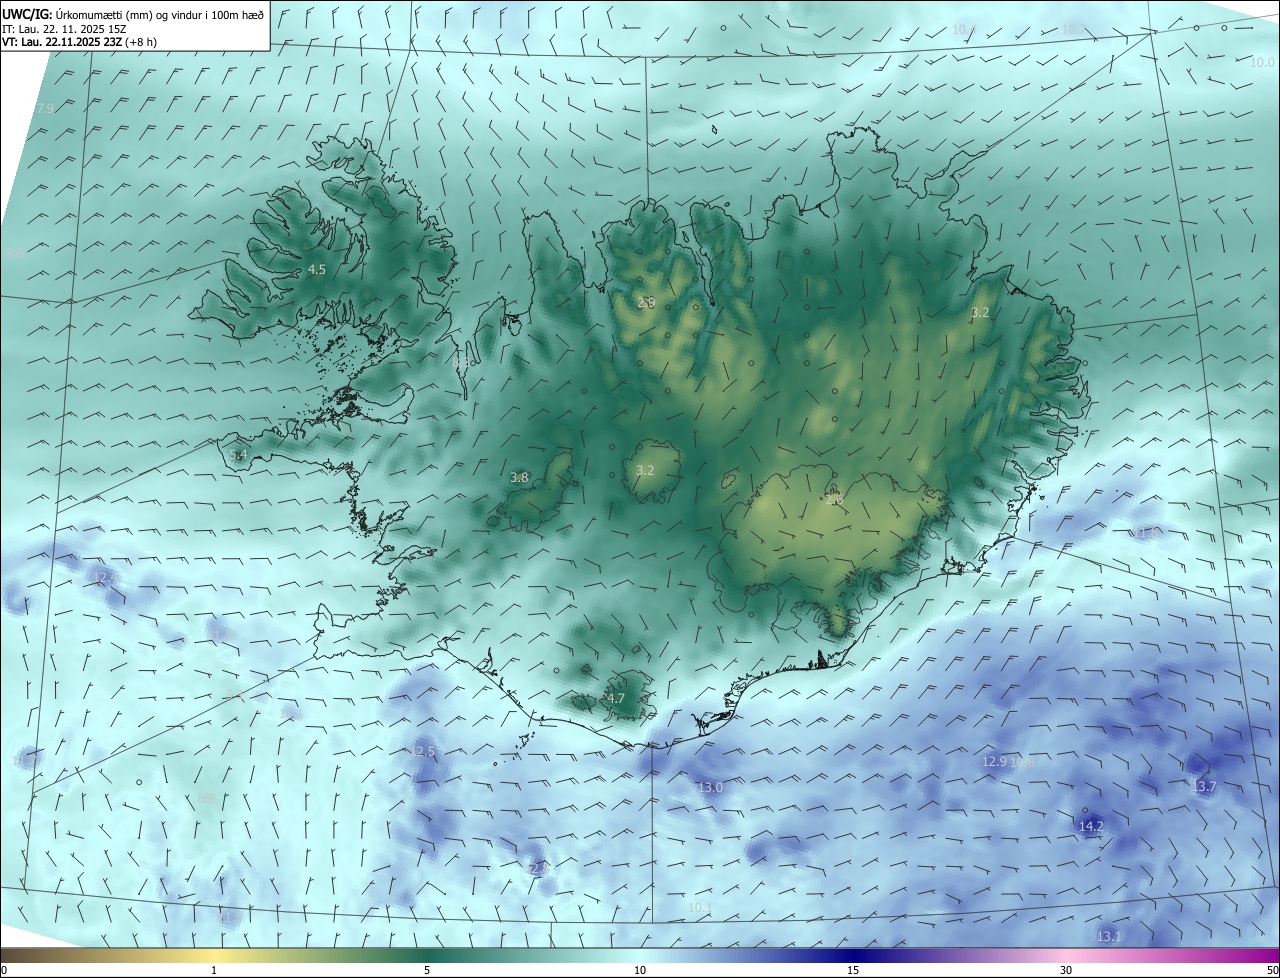Click the 30 tick on the color scale

[x=1066, y=970]
